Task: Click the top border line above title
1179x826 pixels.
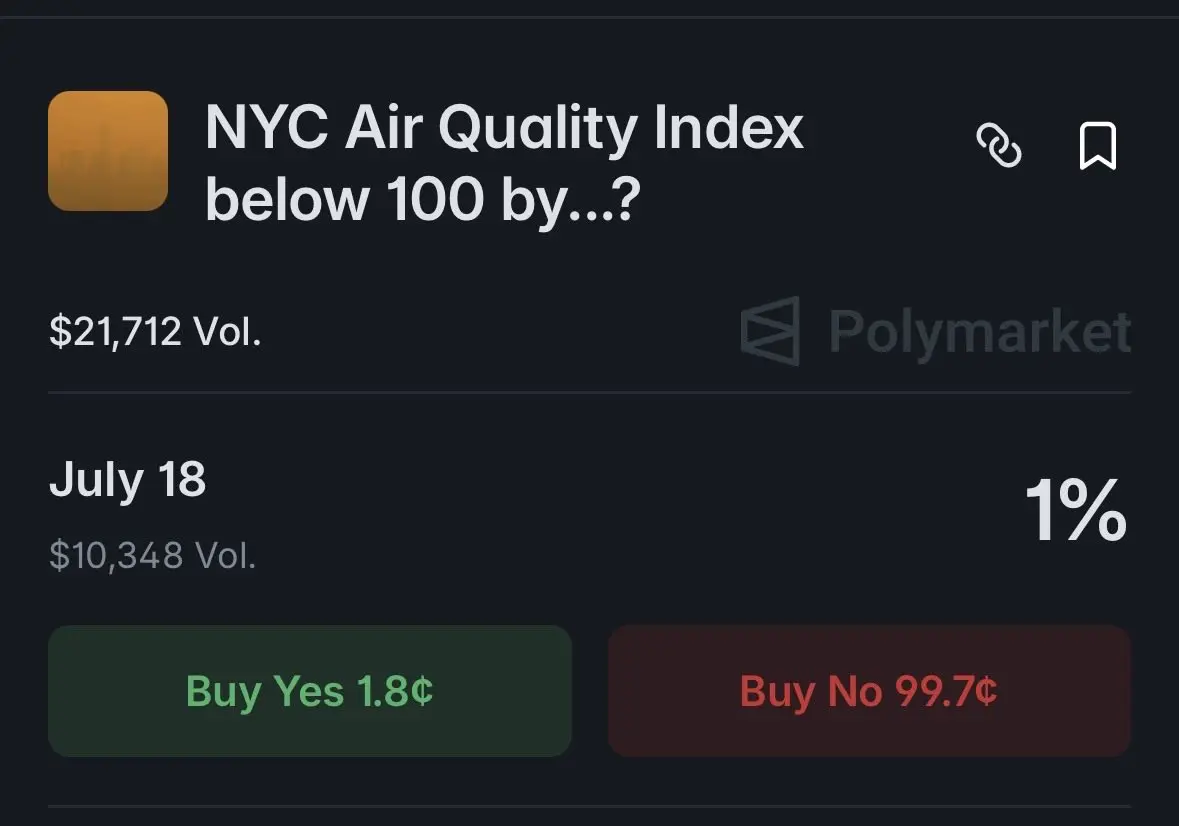Action: click(590, 17)
